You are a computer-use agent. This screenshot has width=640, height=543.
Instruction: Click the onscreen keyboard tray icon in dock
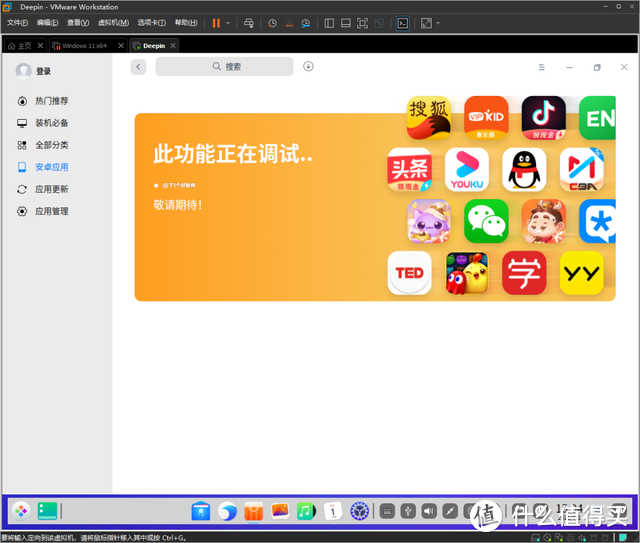click(x=387, y=511)
